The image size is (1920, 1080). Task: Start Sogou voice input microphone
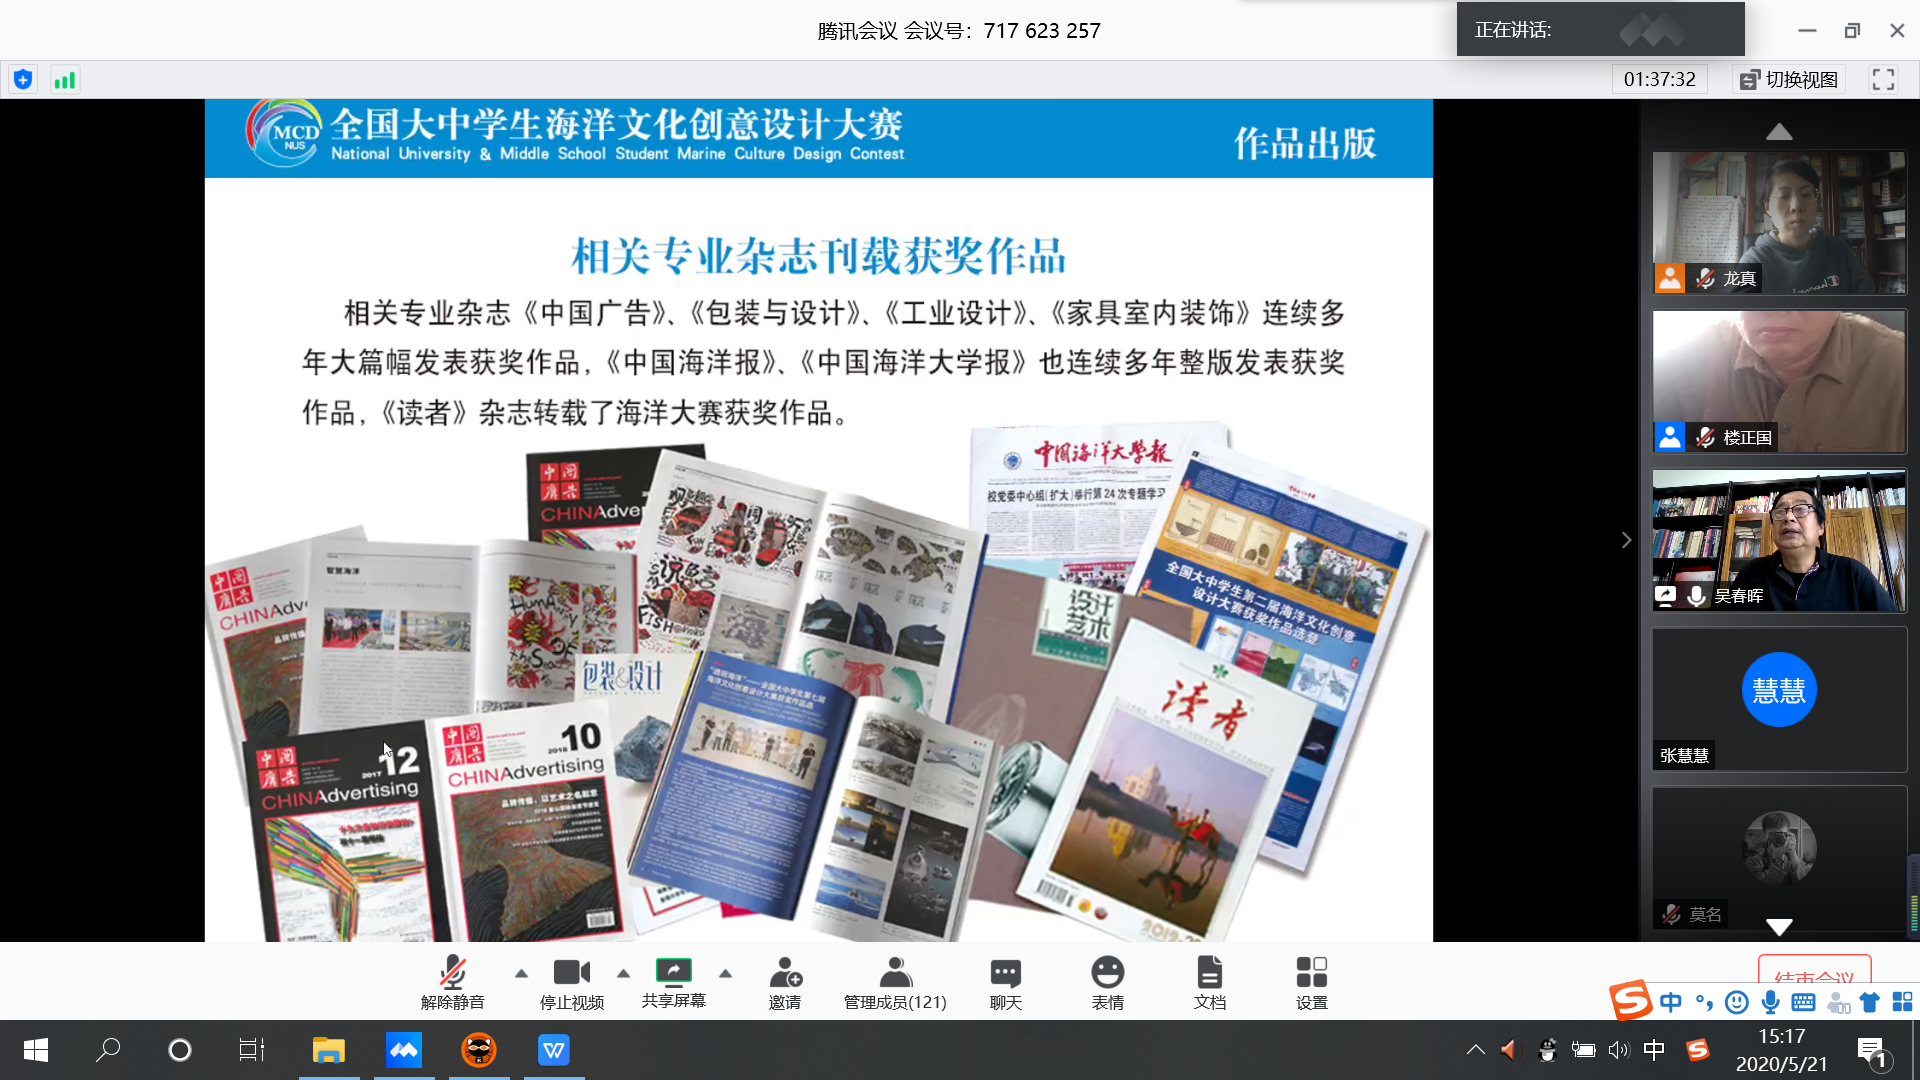1770,1002
